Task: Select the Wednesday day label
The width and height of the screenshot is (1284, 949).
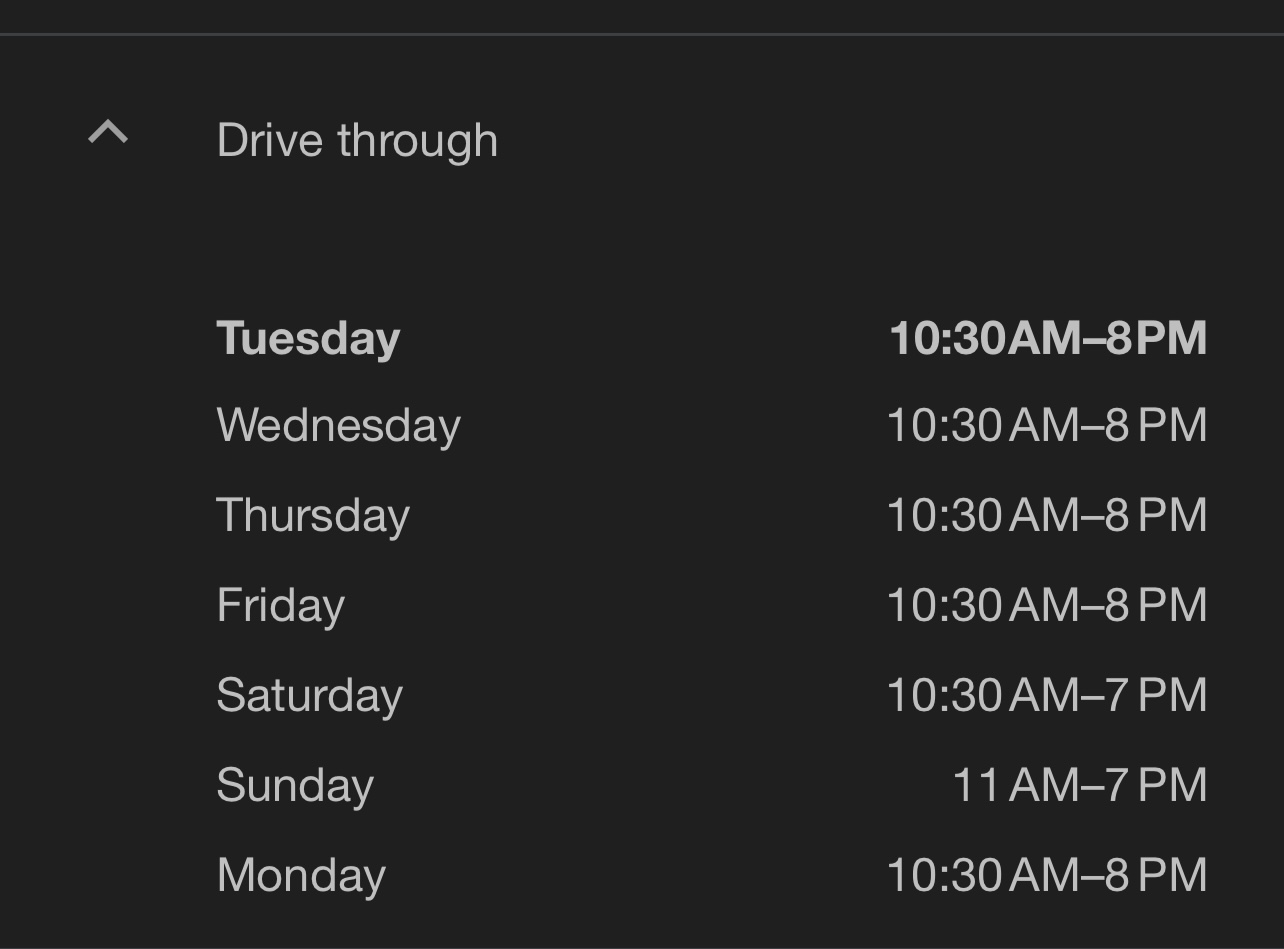Action: (338, 426)
